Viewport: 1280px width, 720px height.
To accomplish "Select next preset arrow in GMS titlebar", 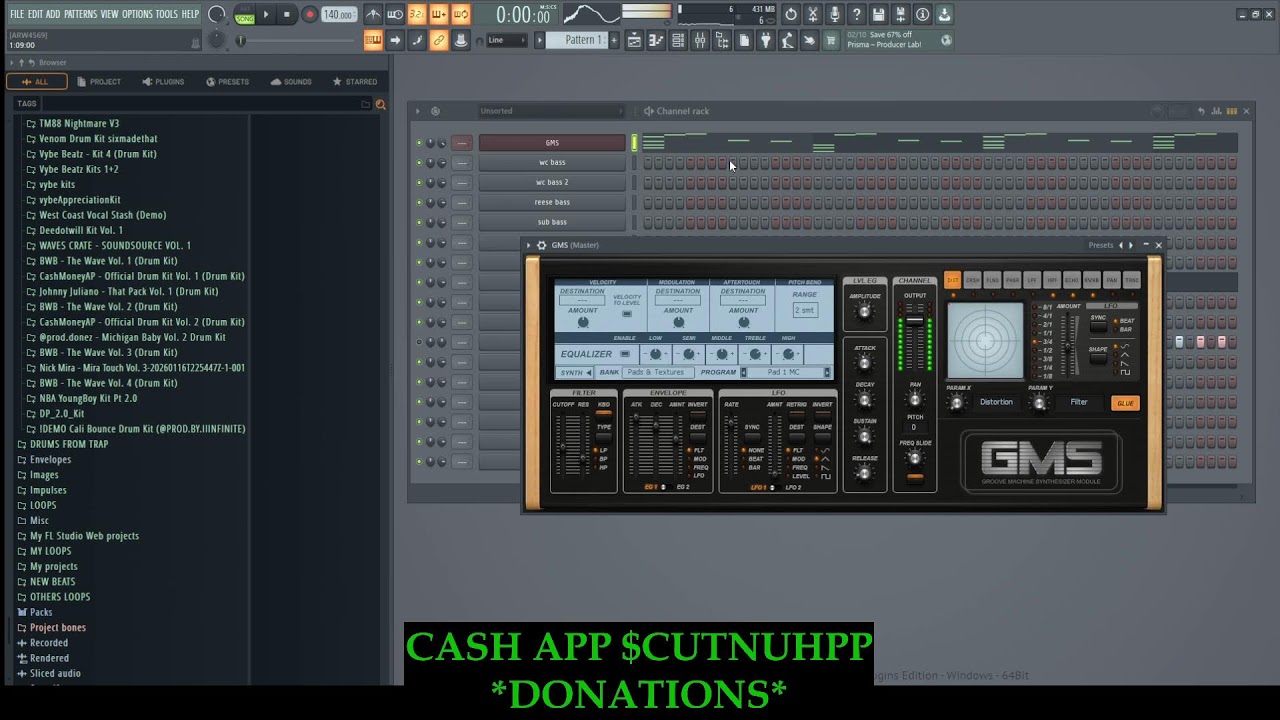I will pos(1131,245).
